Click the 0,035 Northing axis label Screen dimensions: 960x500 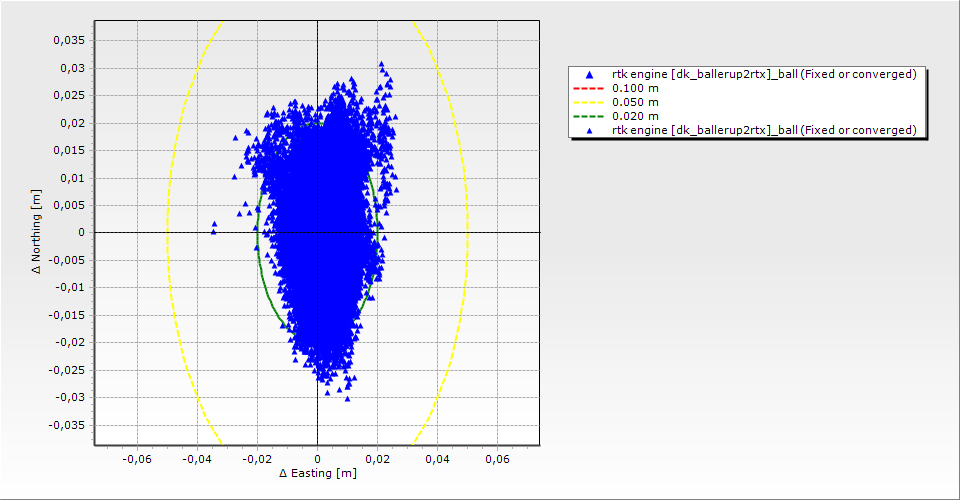[x=69, y=40]
